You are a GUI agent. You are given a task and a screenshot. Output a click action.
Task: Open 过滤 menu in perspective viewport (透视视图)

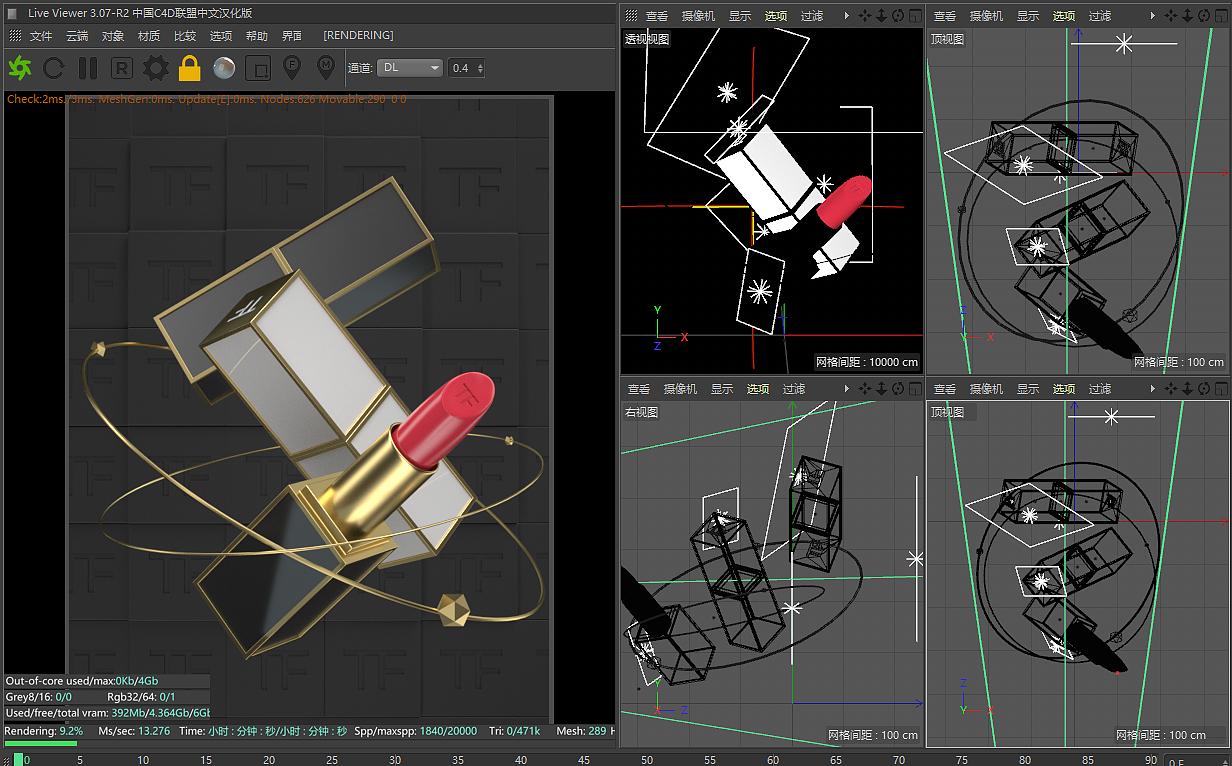[812, 16]
